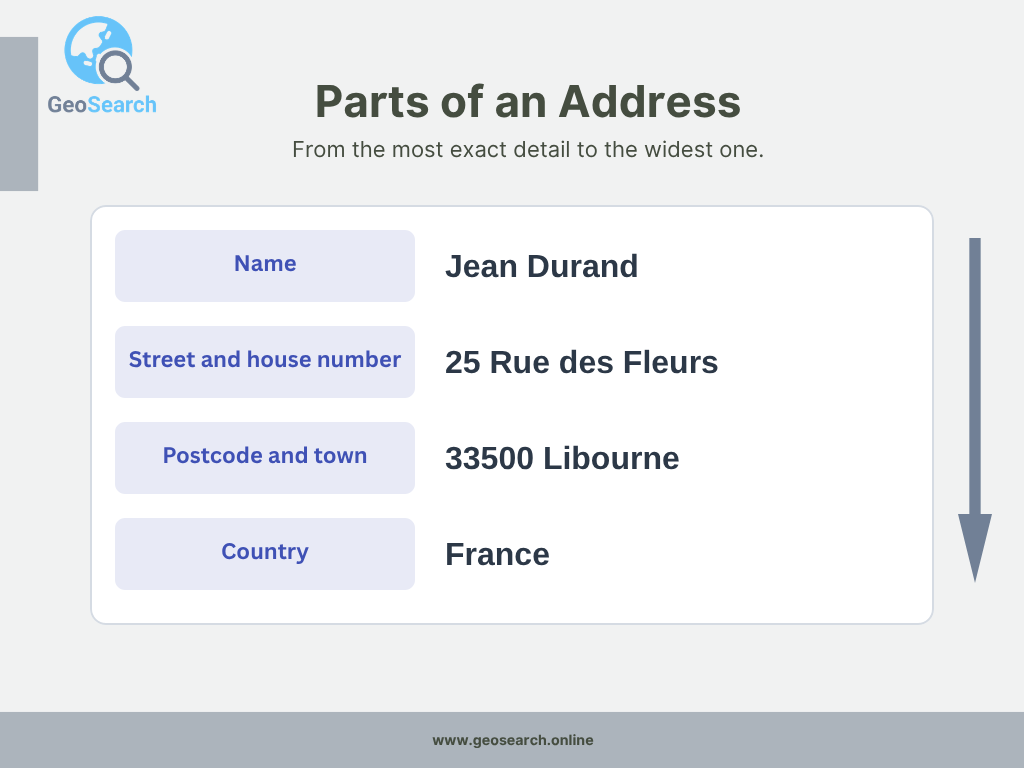Click the value 'Jean Durand'
Image resolution: width=1024 pixels, height=768 pixels.
pyautogui.click(x=541, y=266)
